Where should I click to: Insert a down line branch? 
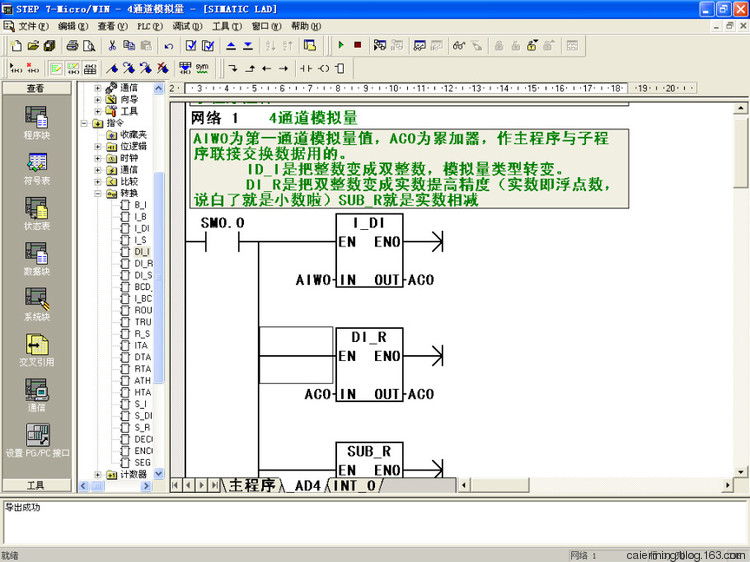tap(233, 68)
